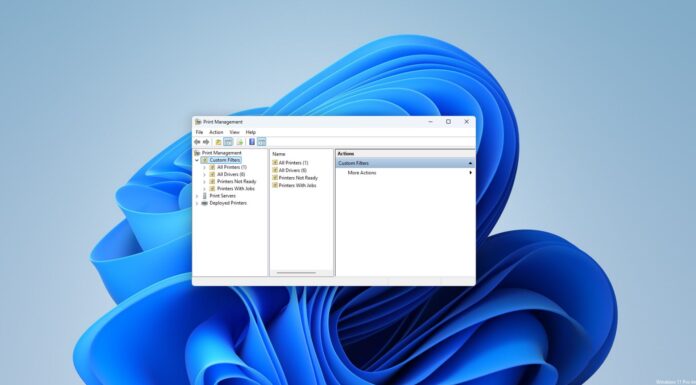Click the Printers With Jobs tree filter icon
Viewport: 696px width, 385px height.
click(x=212, y=189)
